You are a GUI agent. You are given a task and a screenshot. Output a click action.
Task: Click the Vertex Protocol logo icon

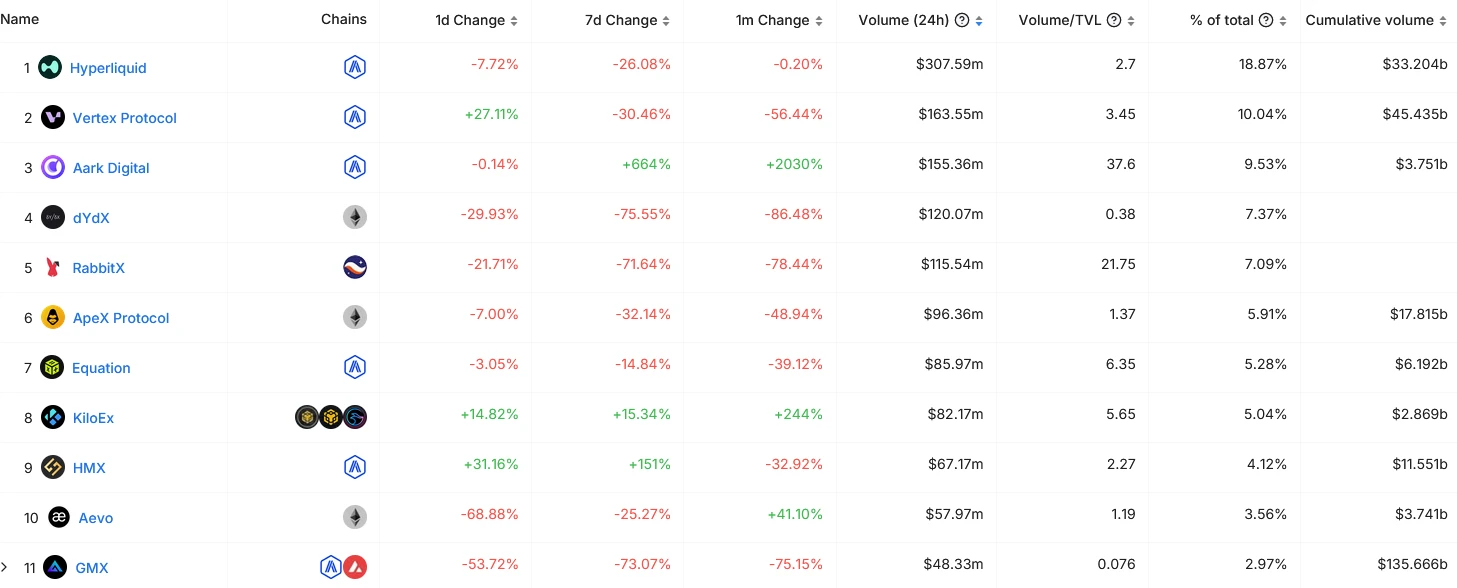pyautogui.click(x=53, y=118)
